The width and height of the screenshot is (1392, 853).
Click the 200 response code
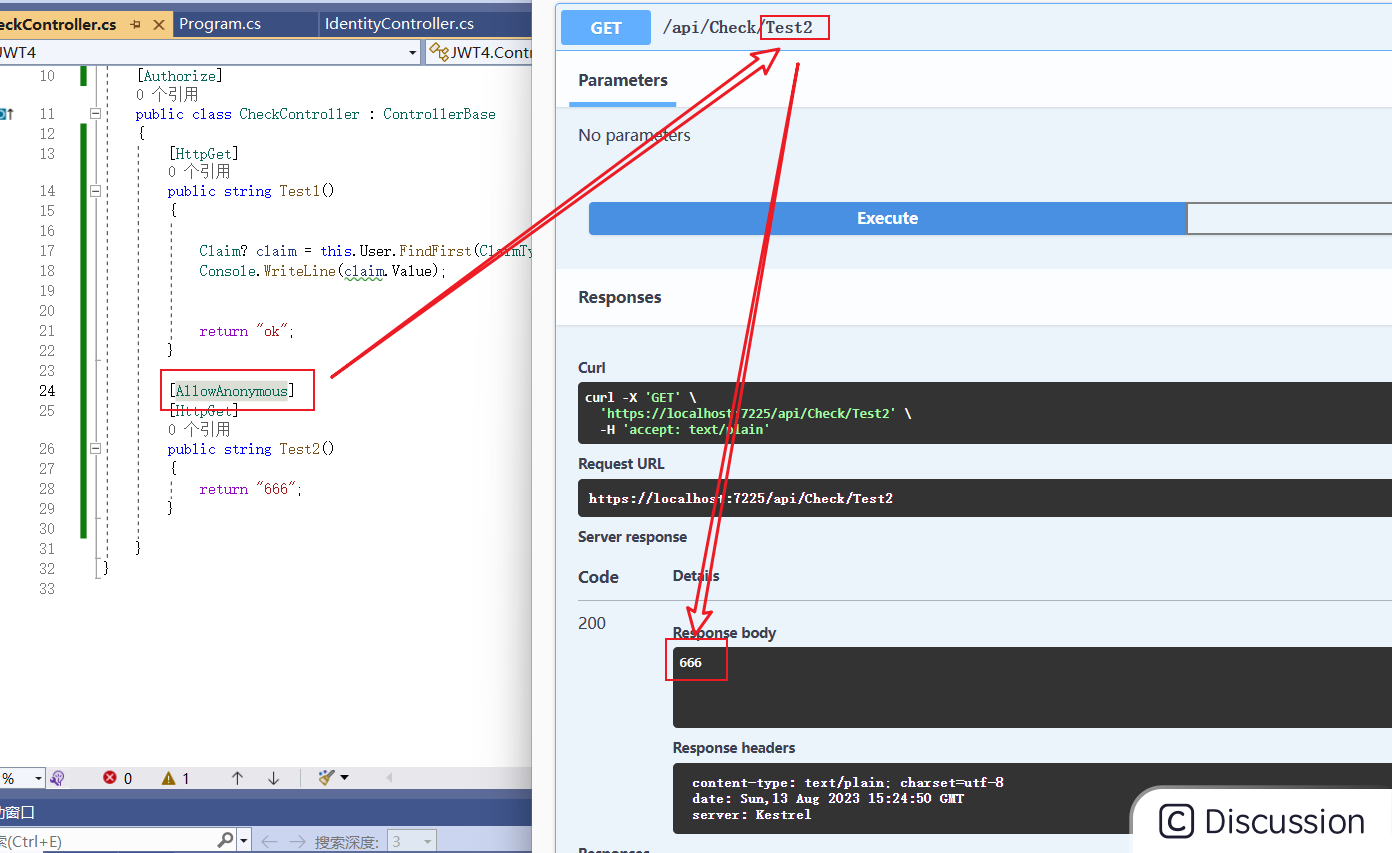click(592, 623)
